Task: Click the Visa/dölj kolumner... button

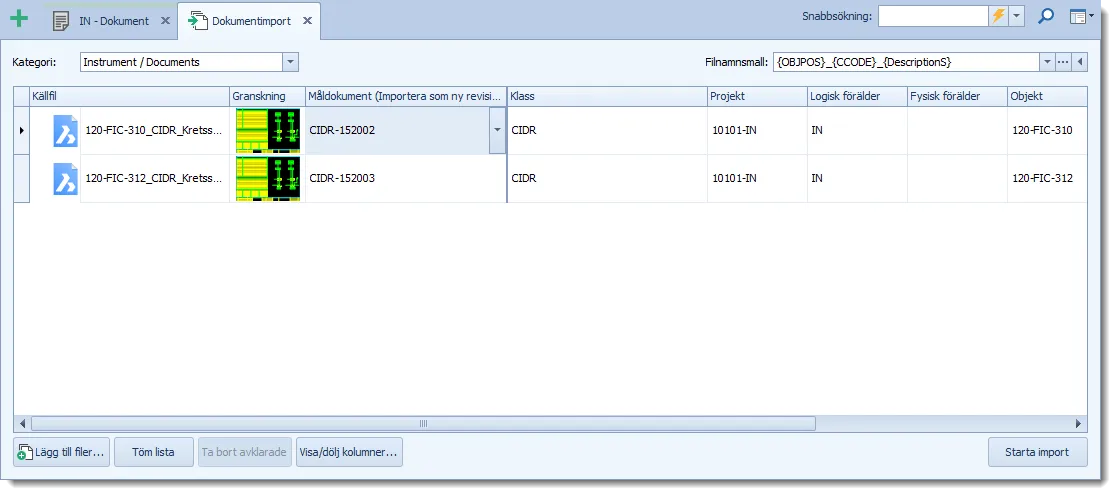Action: 349,452
